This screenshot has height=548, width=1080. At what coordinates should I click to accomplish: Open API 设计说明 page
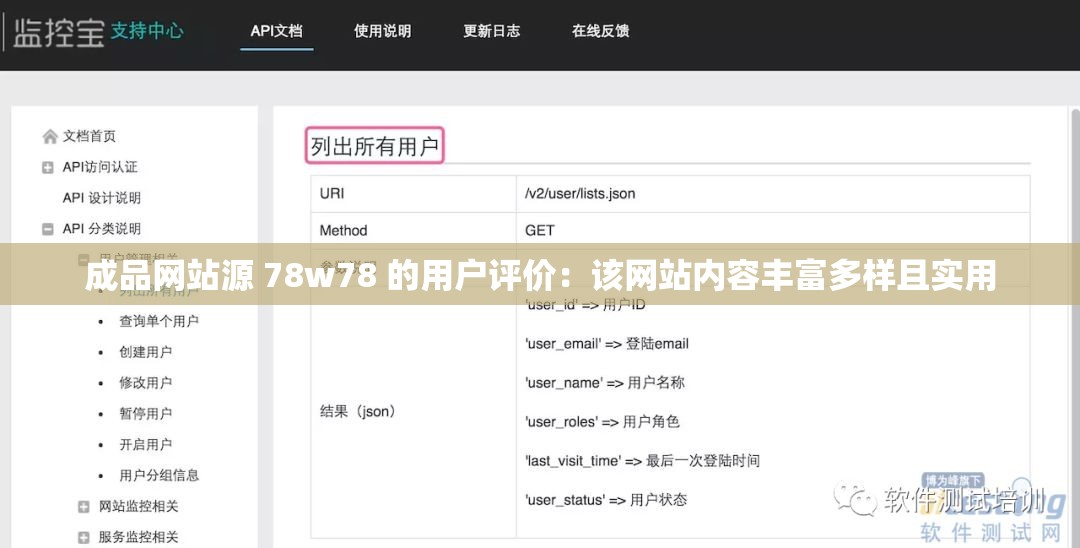102,198
